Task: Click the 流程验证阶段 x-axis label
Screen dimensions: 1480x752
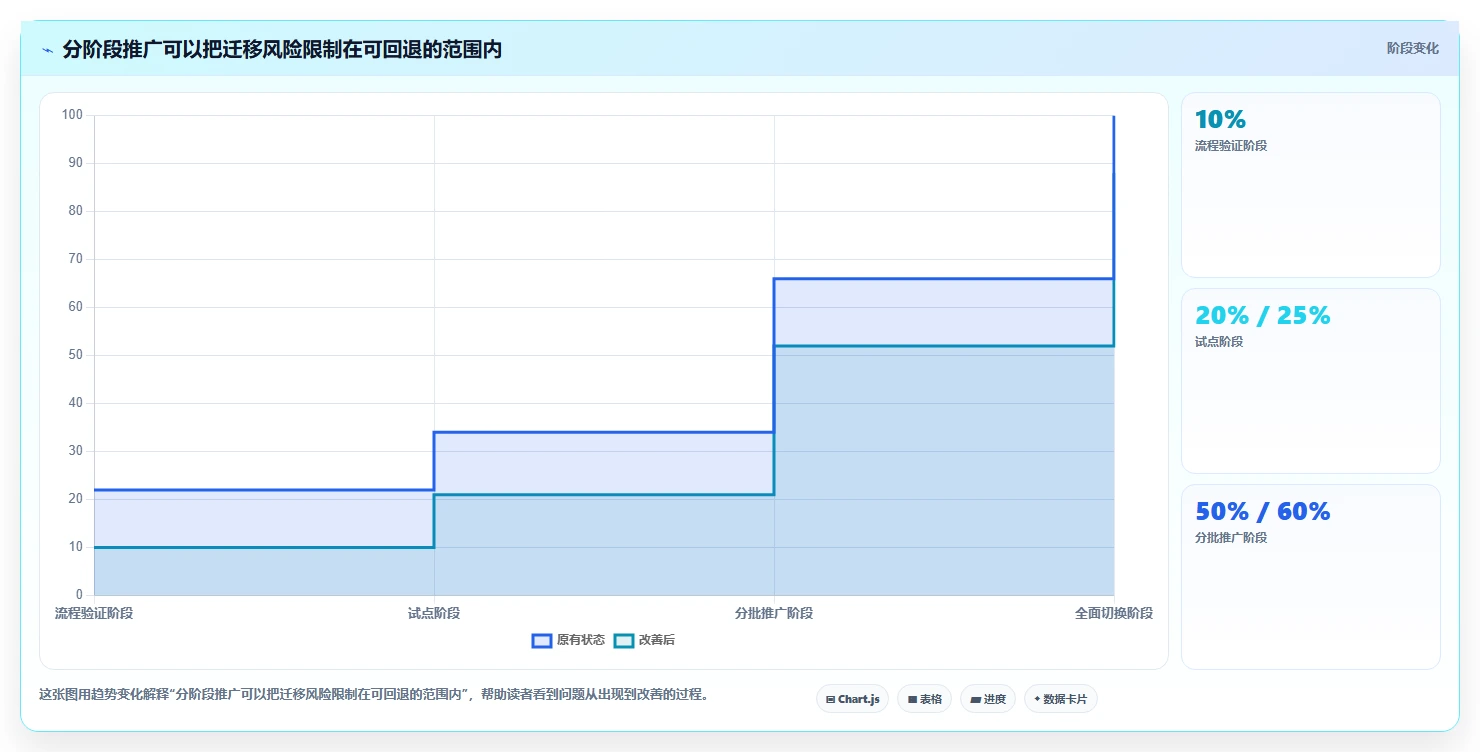Action: [x=94, y=613]
